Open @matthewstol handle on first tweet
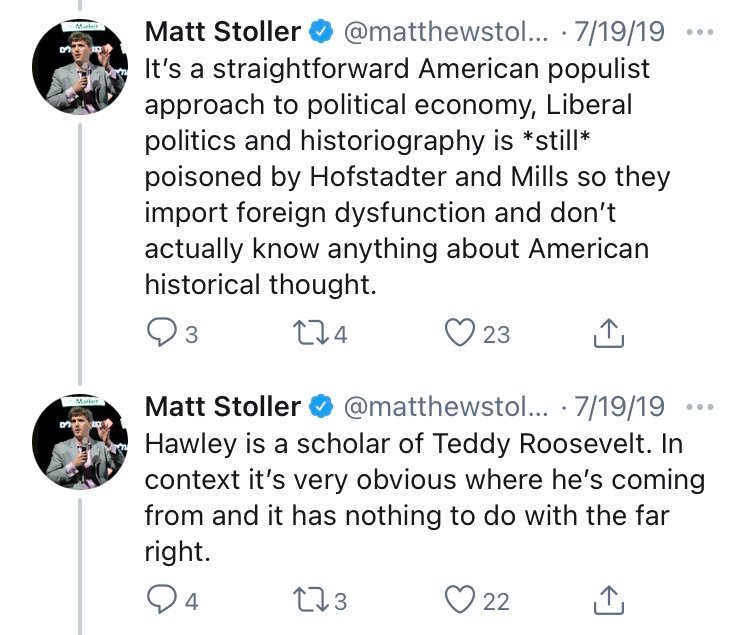This screenshot has height=635, width=750. point(446,32)
